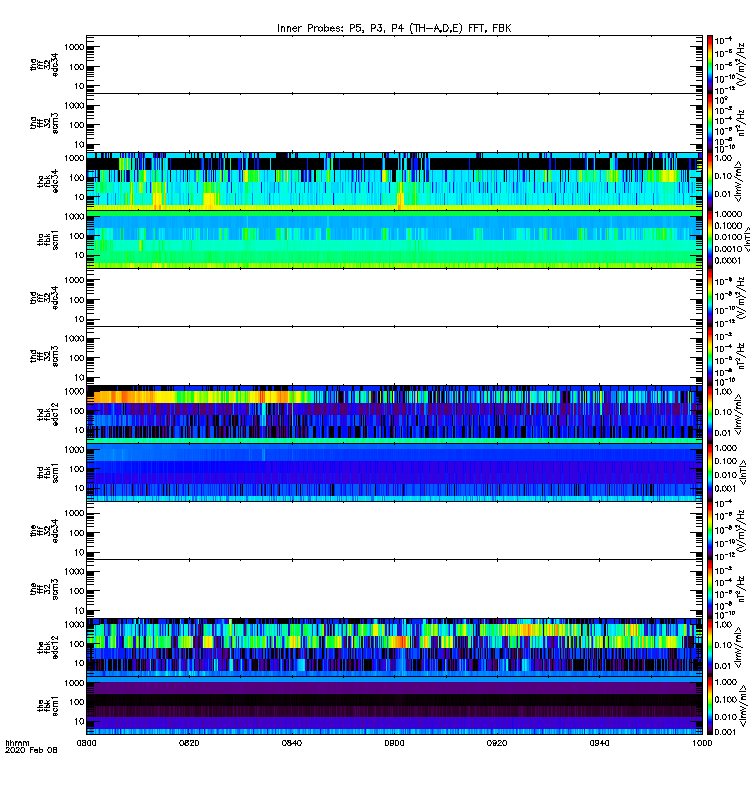Click the color bar beside the fbk edc12 panel
Screen dimensions: 750x800
pyautogui.click(x=710, y=647)
